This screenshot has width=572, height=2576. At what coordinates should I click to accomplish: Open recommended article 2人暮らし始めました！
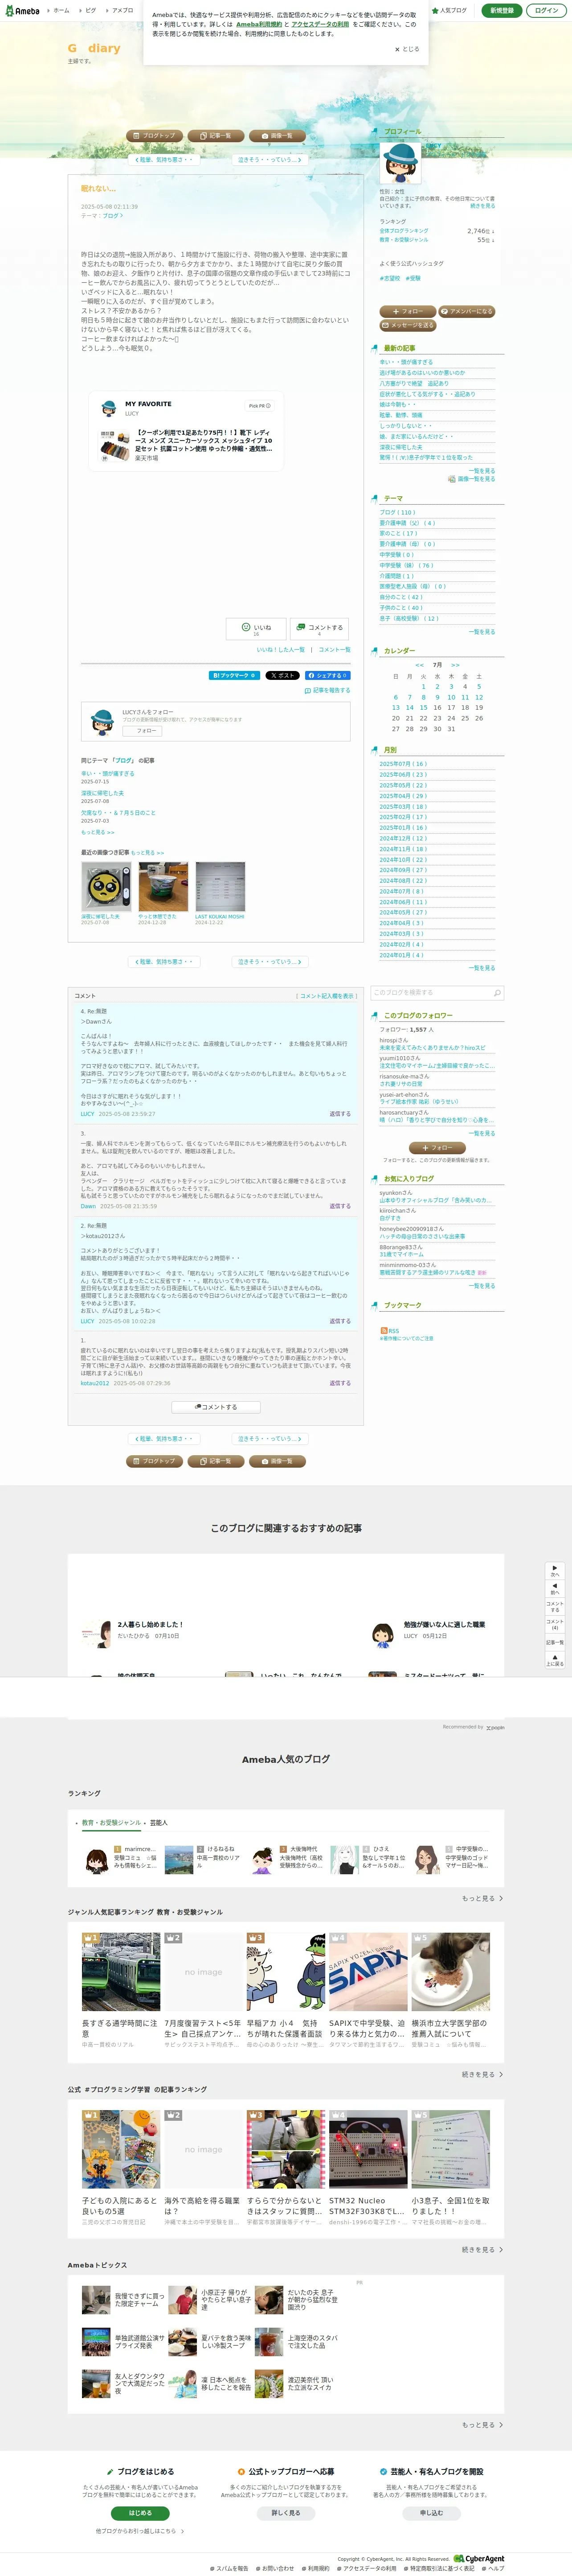[x=150, y=1625]
